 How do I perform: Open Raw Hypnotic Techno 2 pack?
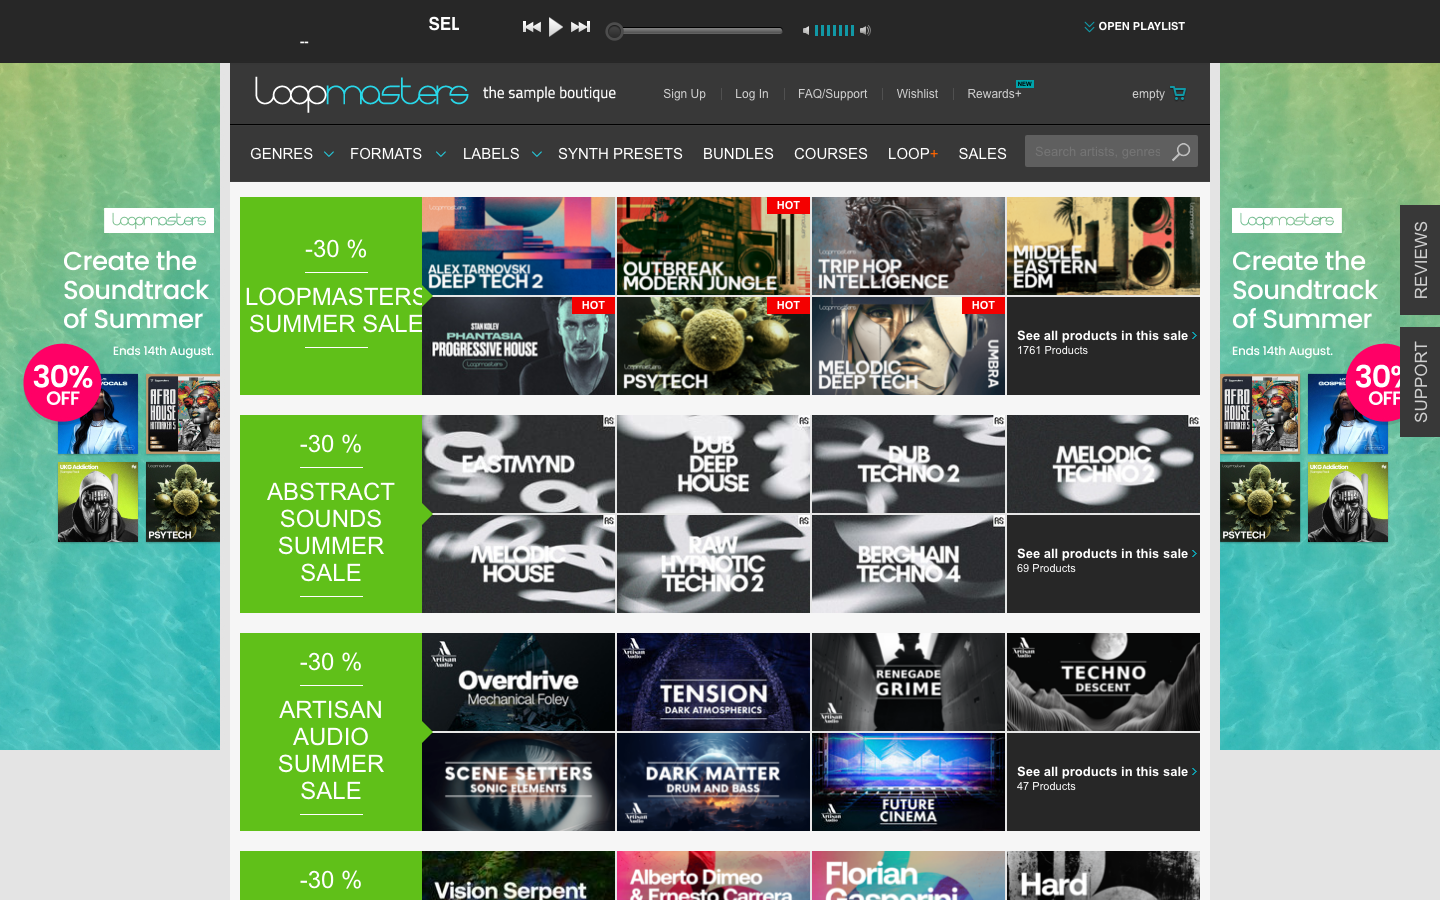[x=713, y=564]
